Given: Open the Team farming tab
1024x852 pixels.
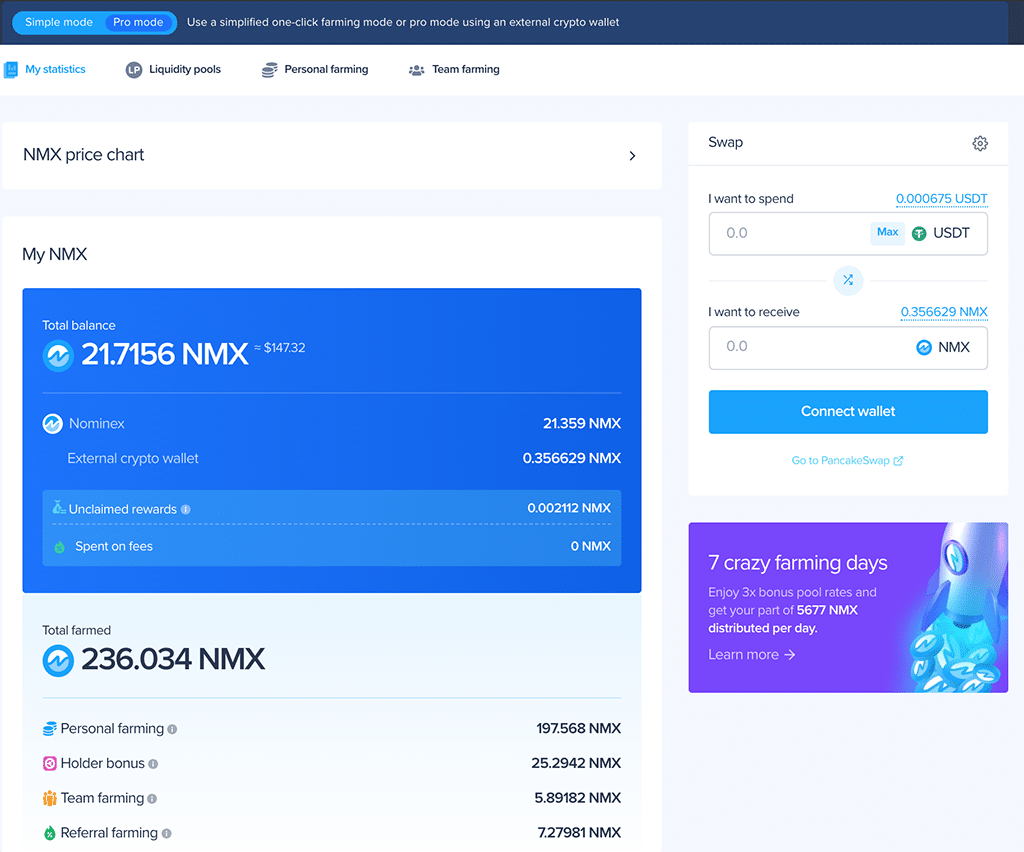Looking at the screenshot, I should [454, 69].
